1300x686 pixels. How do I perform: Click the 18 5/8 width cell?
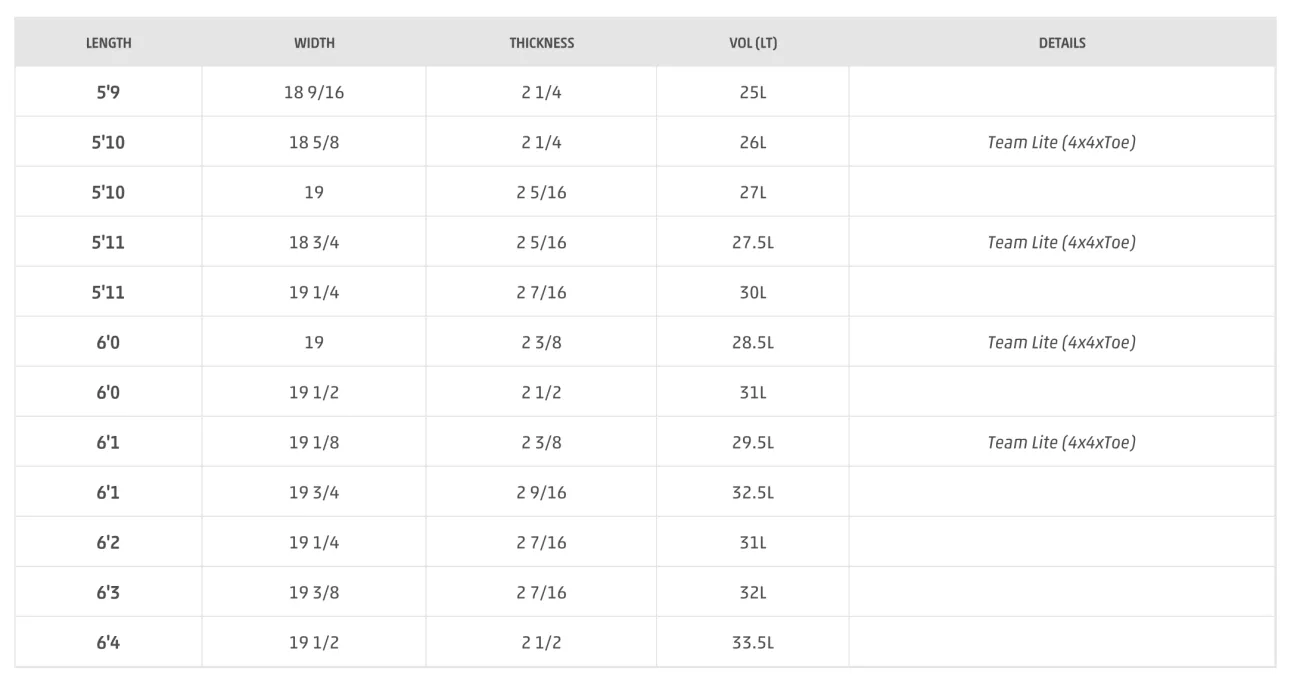[314, 142]
